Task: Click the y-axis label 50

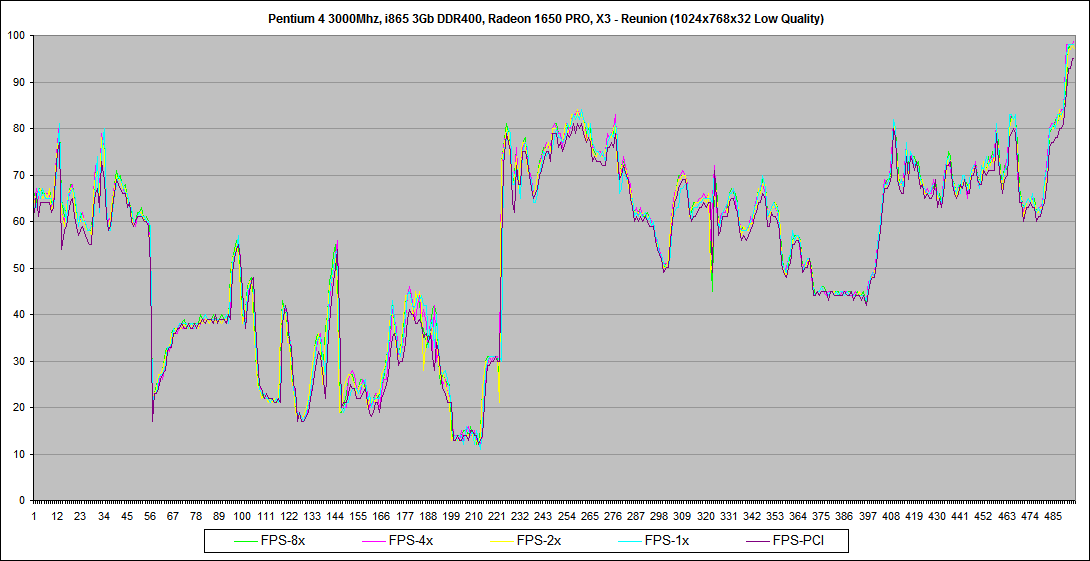Action: 19,268
